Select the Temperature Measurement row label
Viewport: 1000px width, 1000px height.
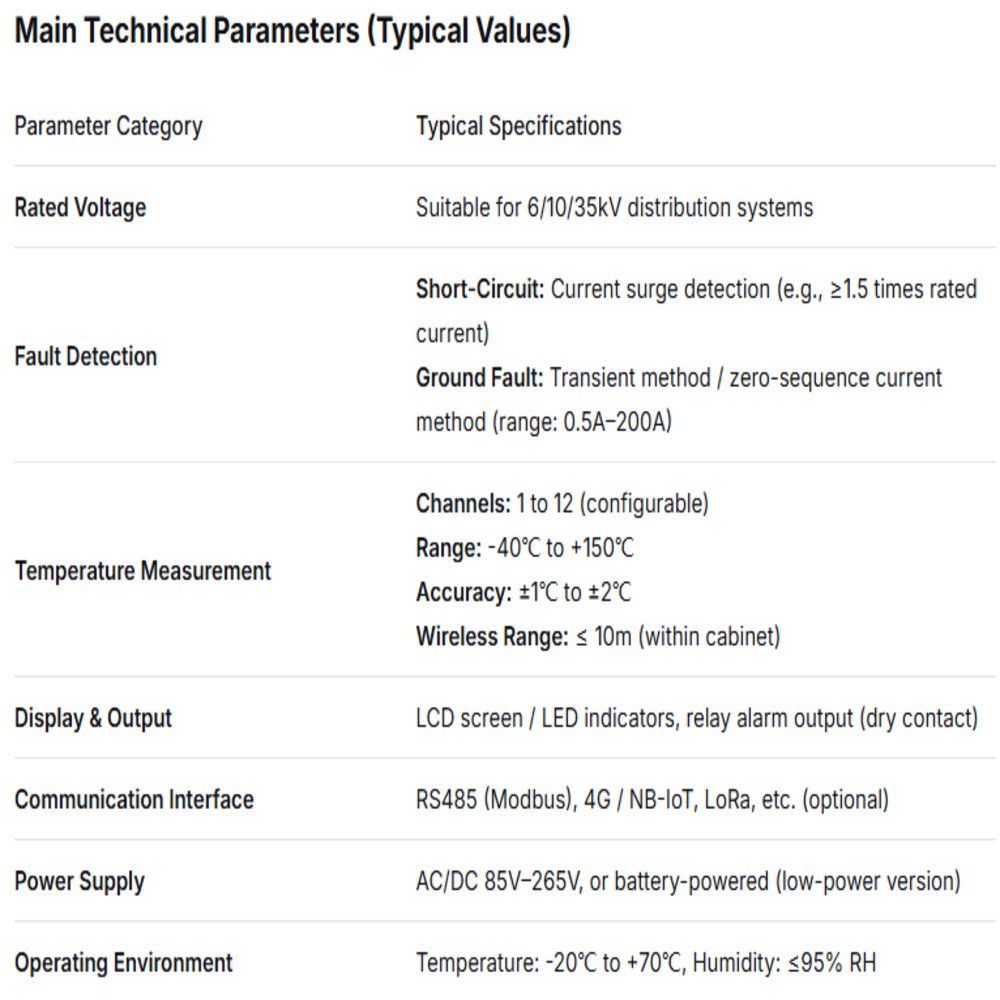[143, 572]
